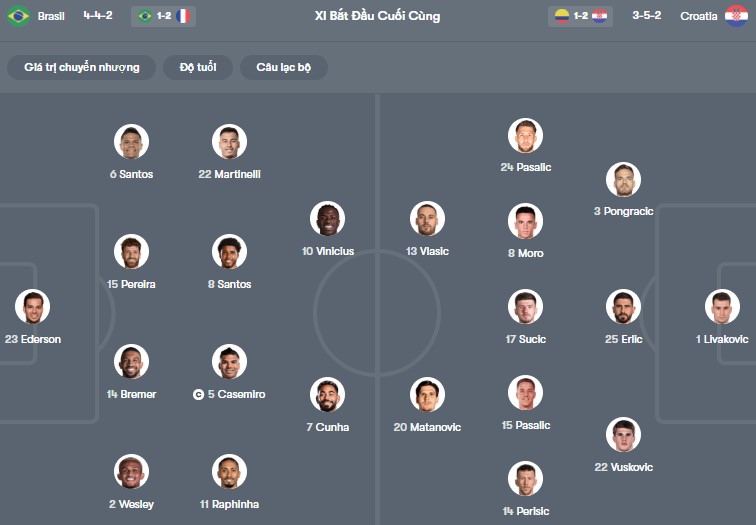This screenshot has width=756, height=525.
Task: Enable the Câu lạc bộ filter
Action: [284, 67]
